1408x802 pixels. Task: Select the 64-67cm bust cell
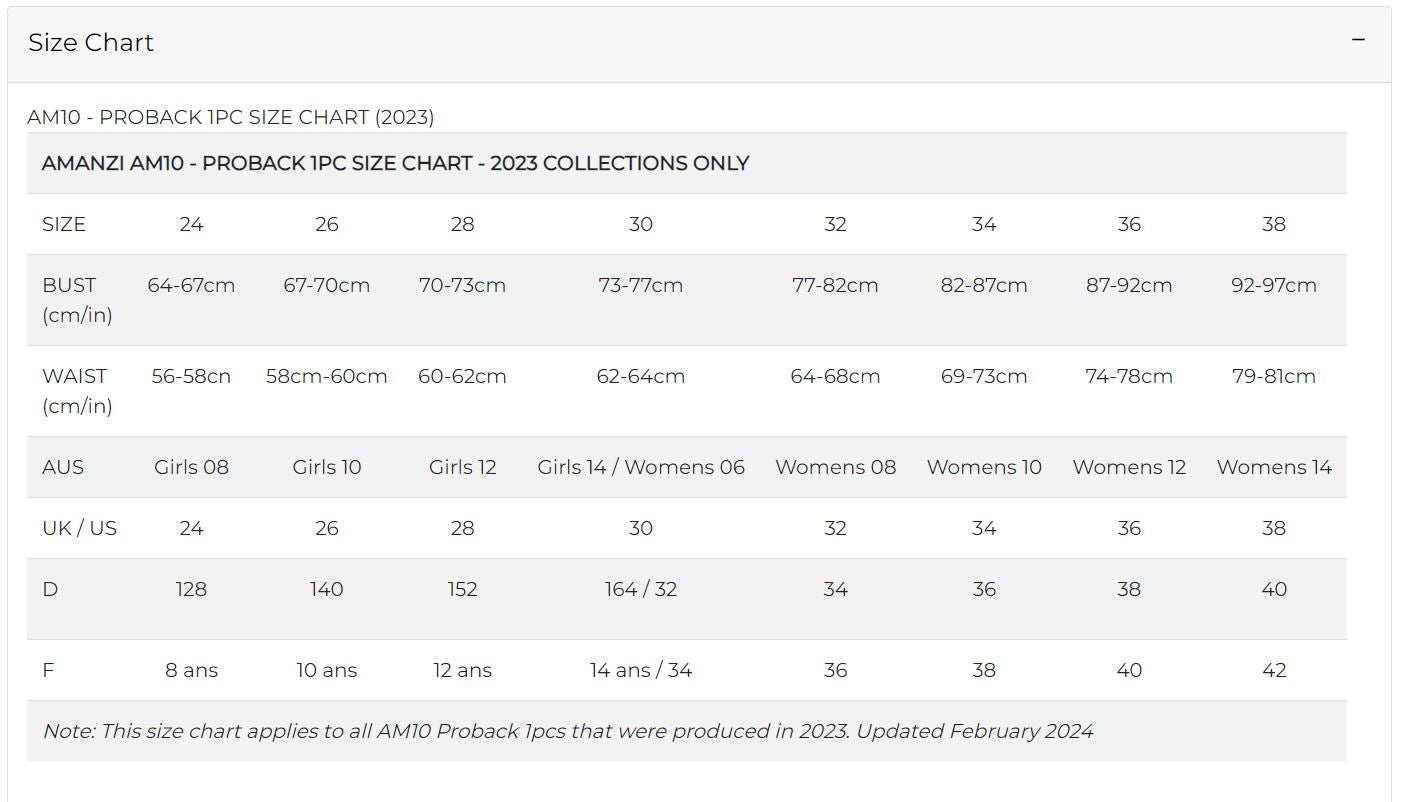191,285
